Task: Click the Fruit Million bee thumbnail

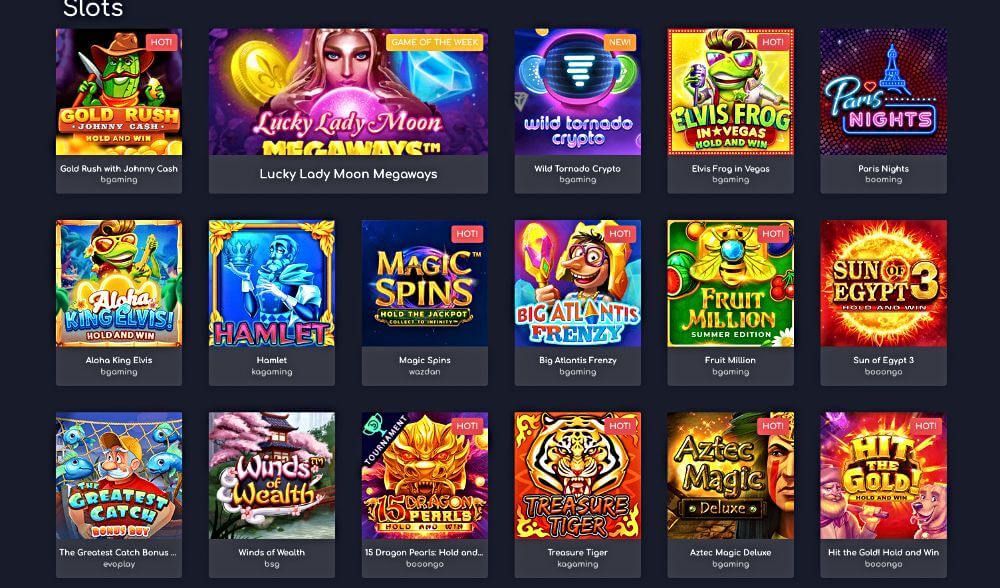Action: 731,284
